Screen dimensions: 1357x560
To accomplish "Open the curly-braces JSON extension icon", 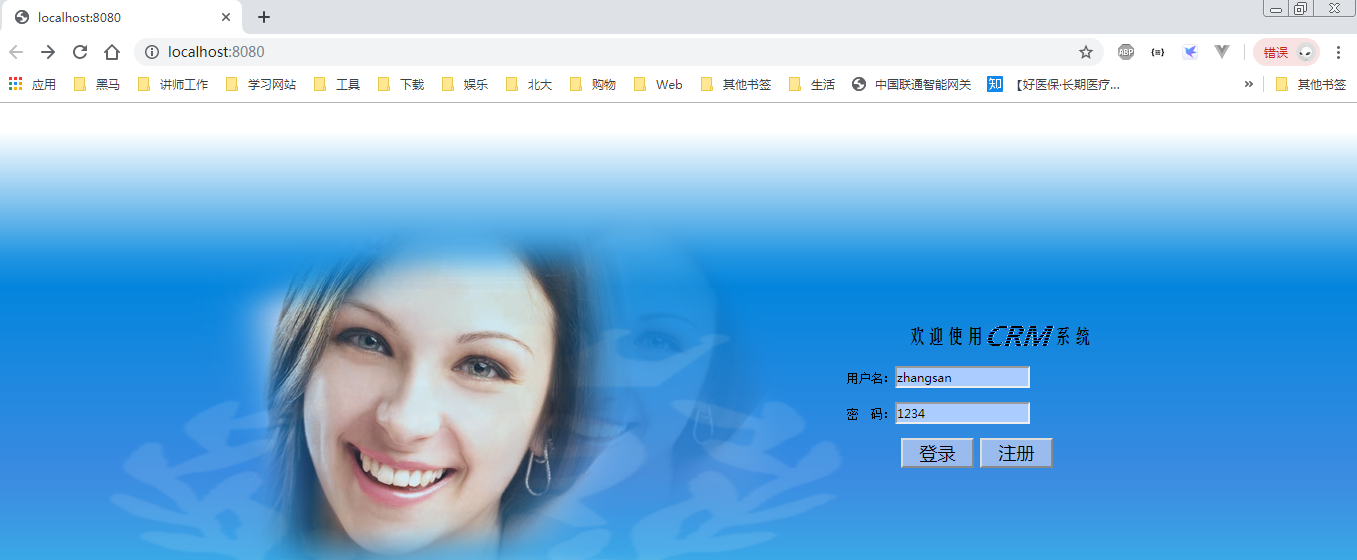I will pos(1158,52).
